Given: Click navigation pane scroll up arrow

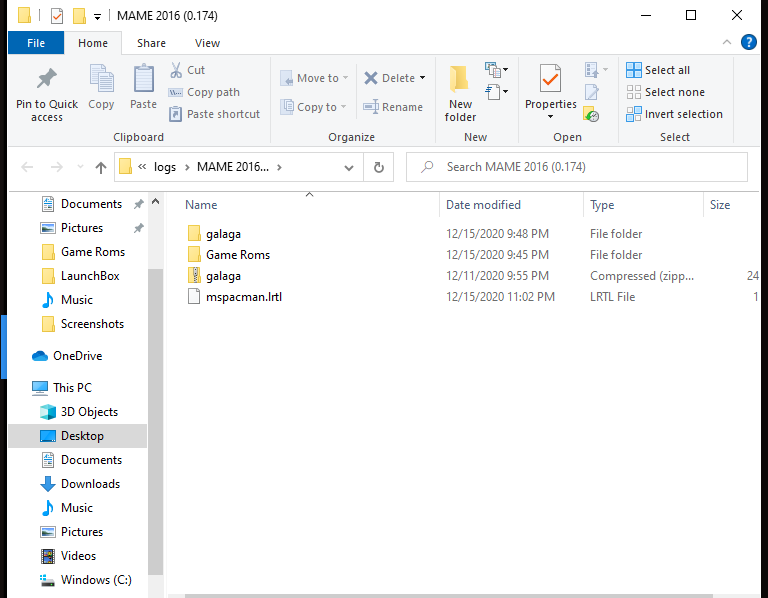Looking at the screenshot, I should pyautogui.click(x=155, y=201).
